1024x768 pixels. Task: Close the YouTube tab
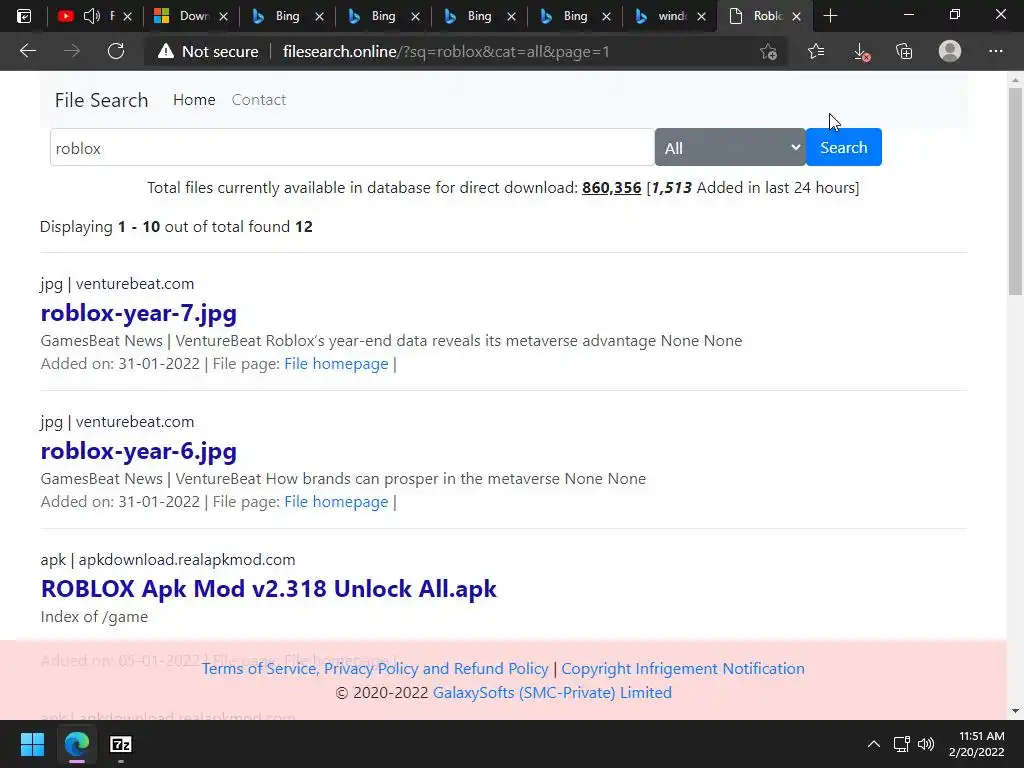point(128,16)
